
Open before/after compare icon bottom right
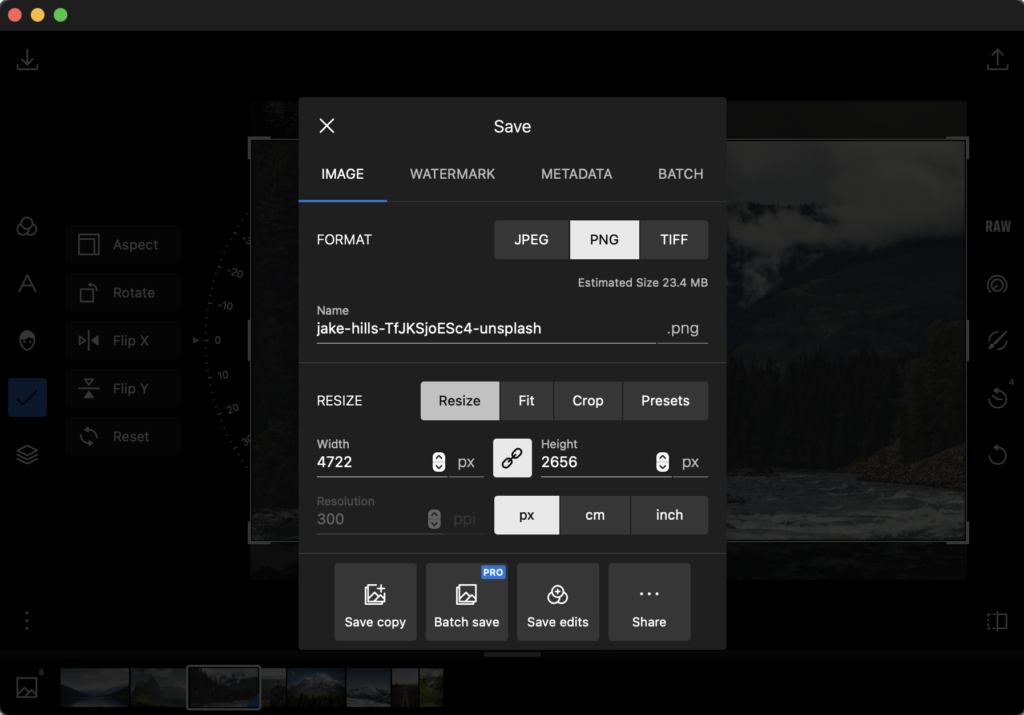click(997, 620)
